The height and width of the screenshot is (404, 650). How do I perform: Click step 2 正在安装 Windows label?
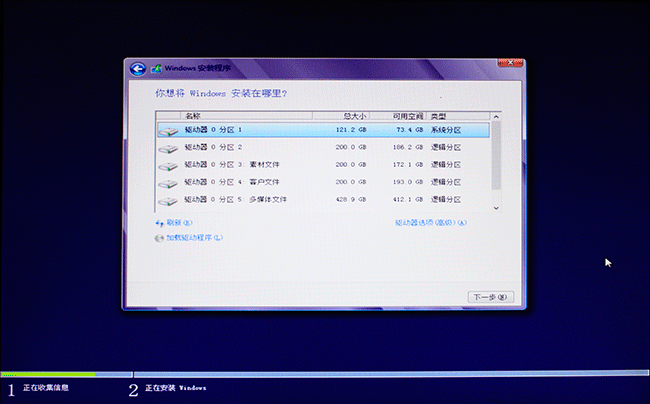point(175,388)
